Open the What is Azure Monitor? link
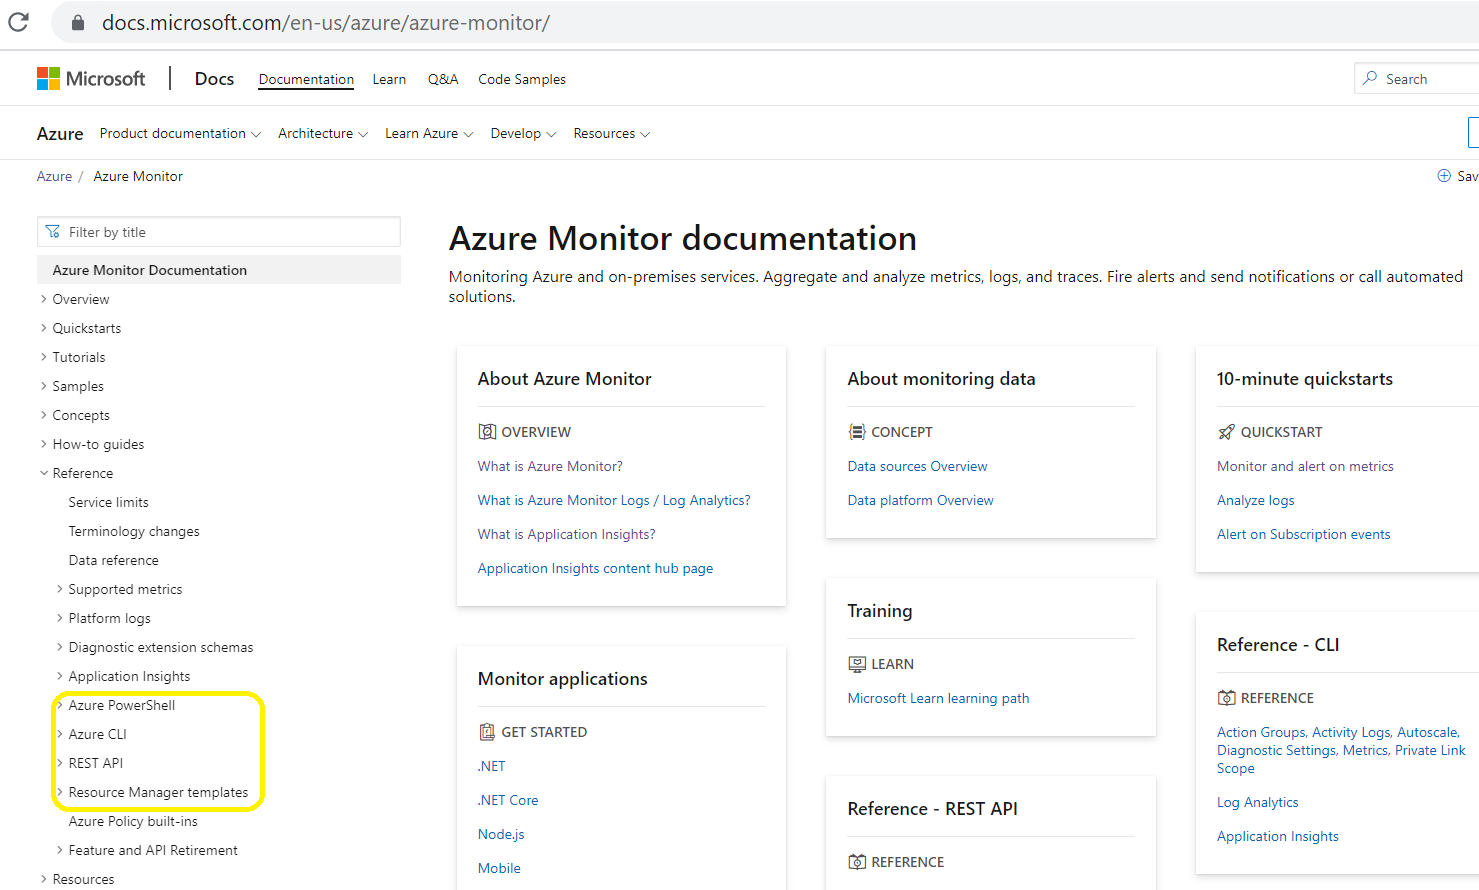 click(550, 465)
